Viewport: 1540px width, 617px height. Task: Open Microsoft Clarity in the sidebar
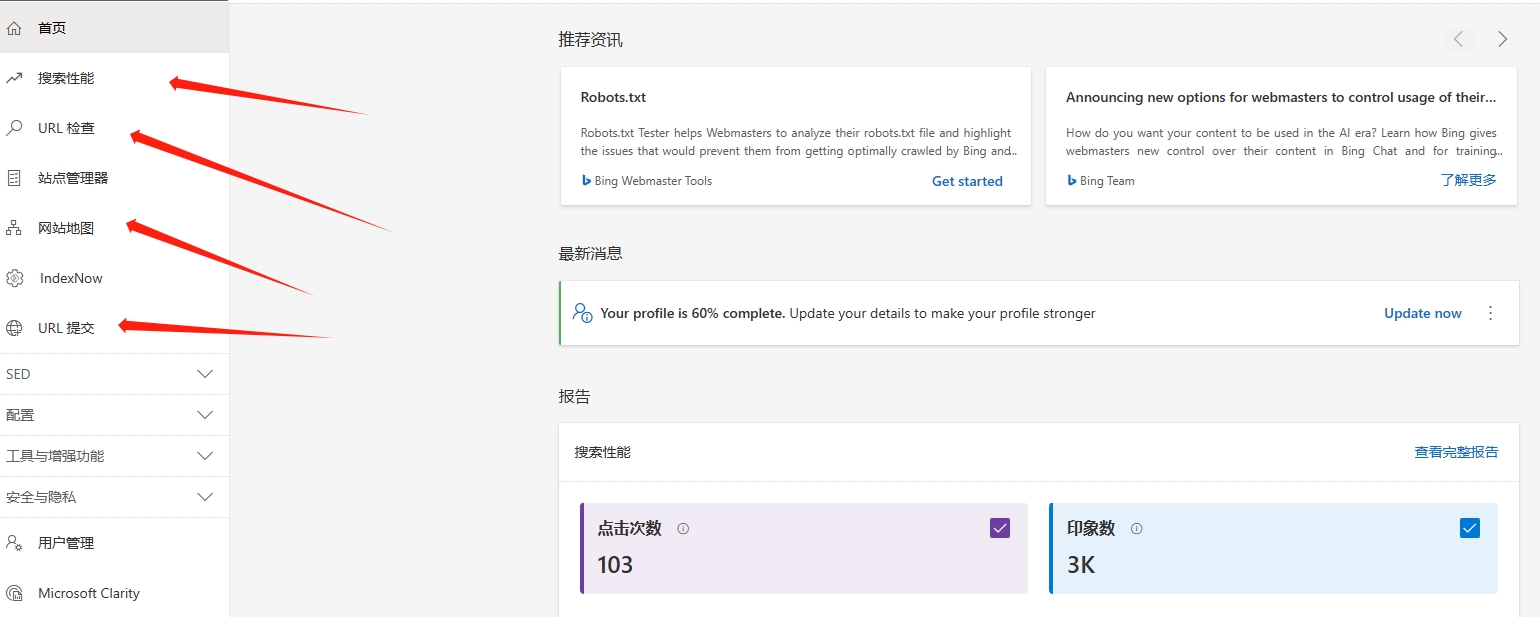(114, 593)
